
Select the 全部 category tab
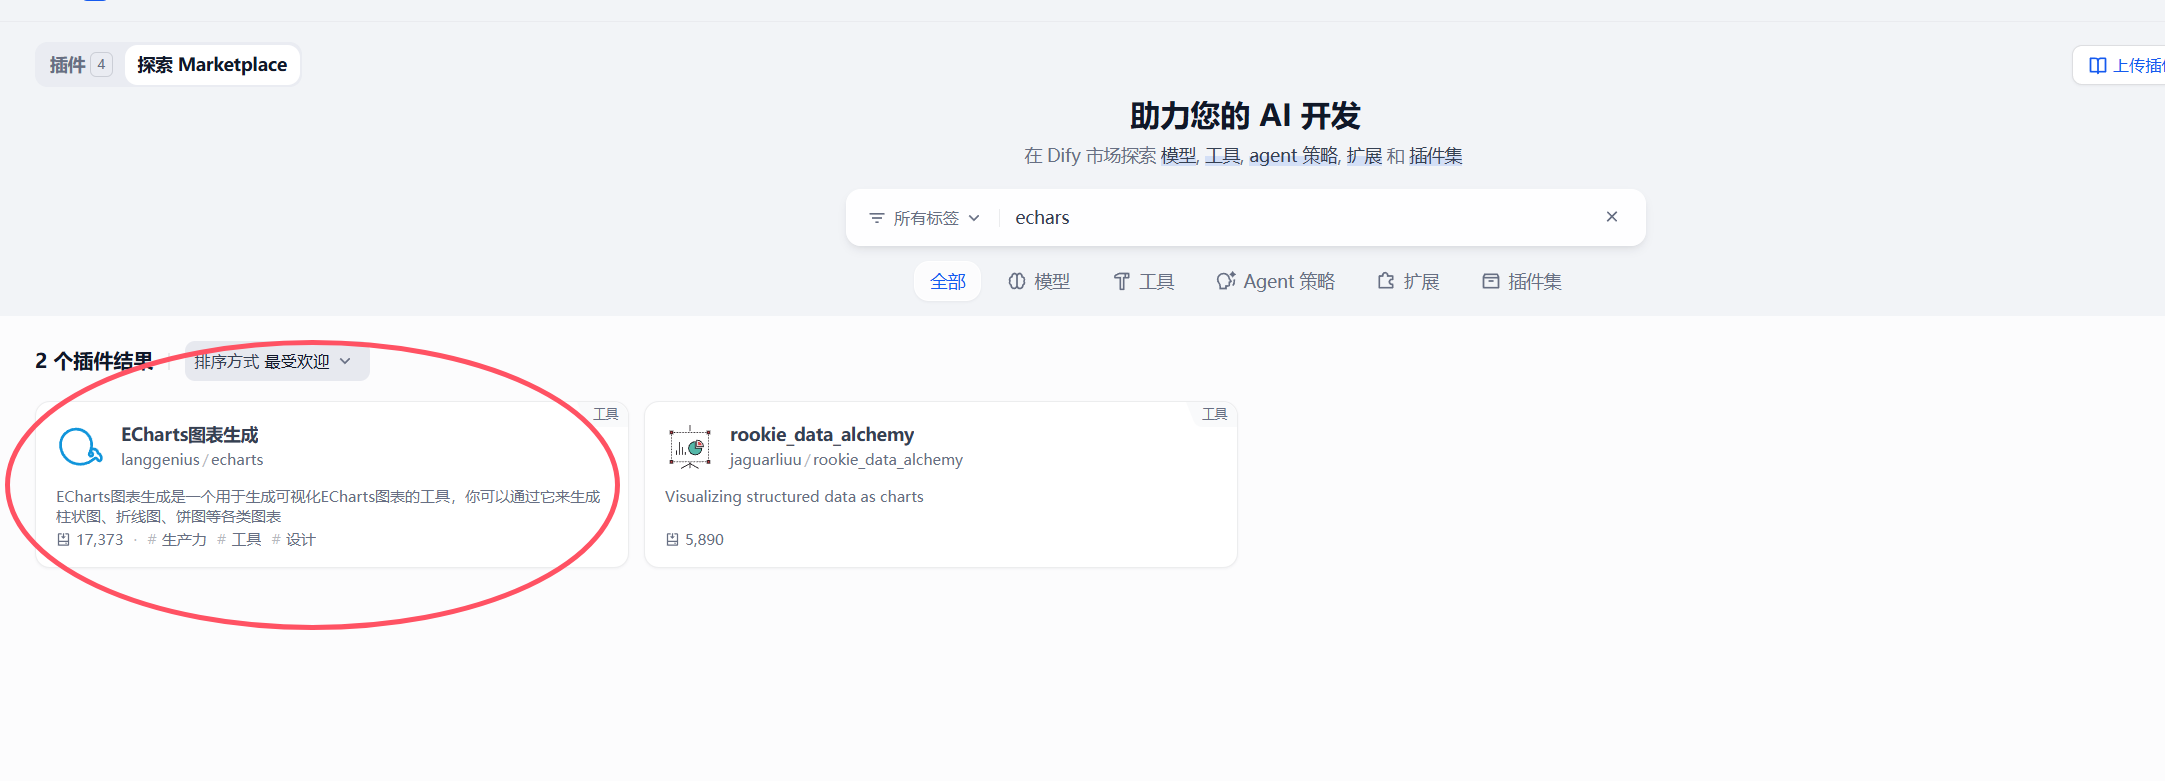[948, 282]
